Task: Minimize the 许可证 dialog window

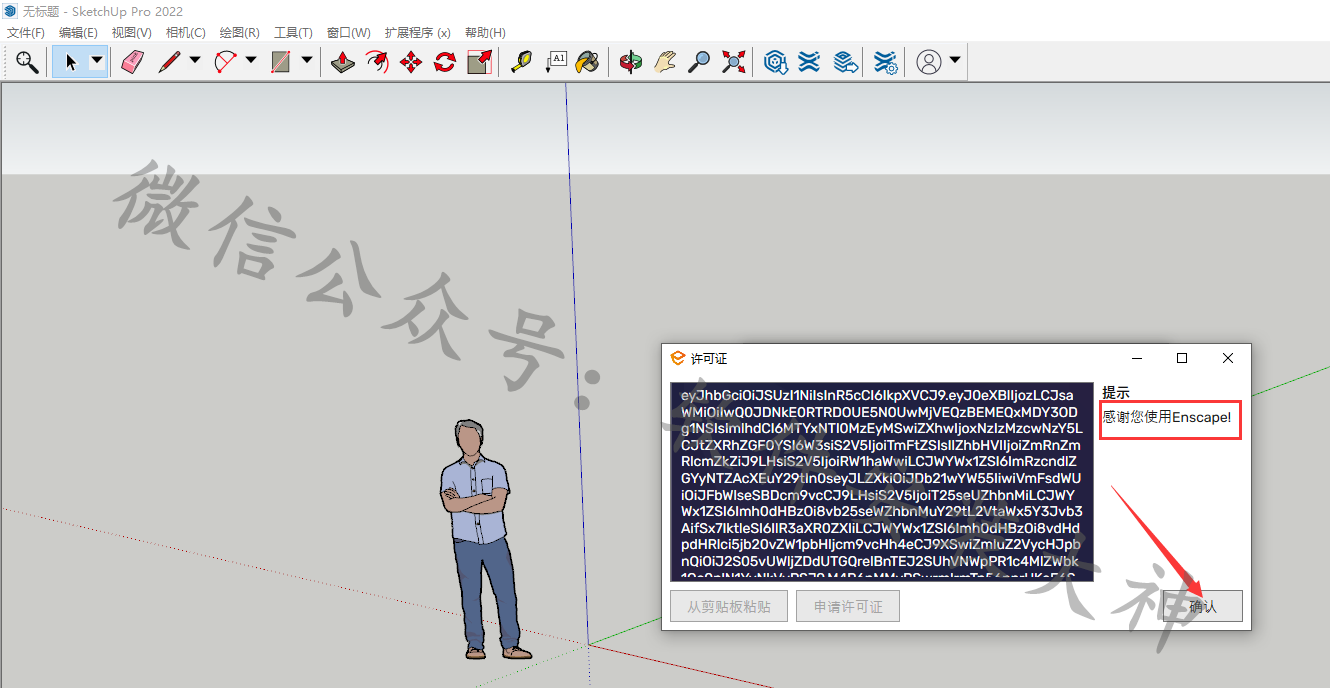Action: (x=1137, y=358)
